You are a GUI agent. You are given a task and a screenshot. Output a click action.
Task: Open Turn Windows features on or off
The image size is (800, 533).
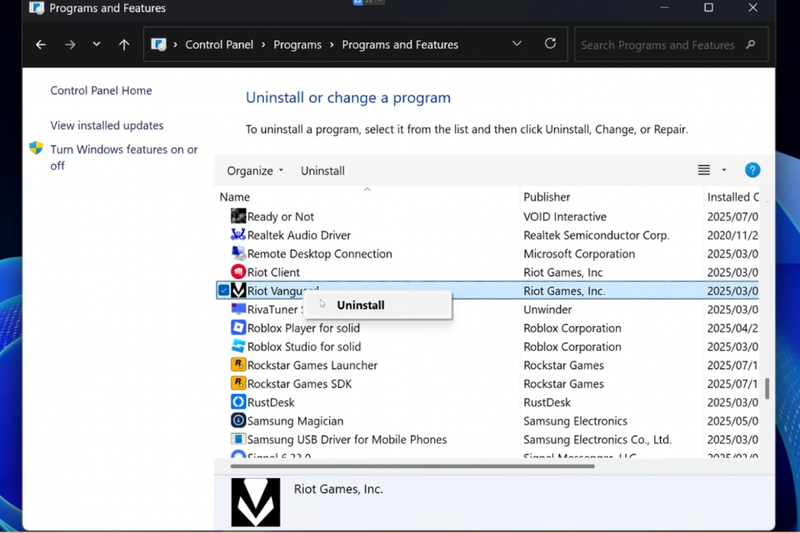click(124, 157)
